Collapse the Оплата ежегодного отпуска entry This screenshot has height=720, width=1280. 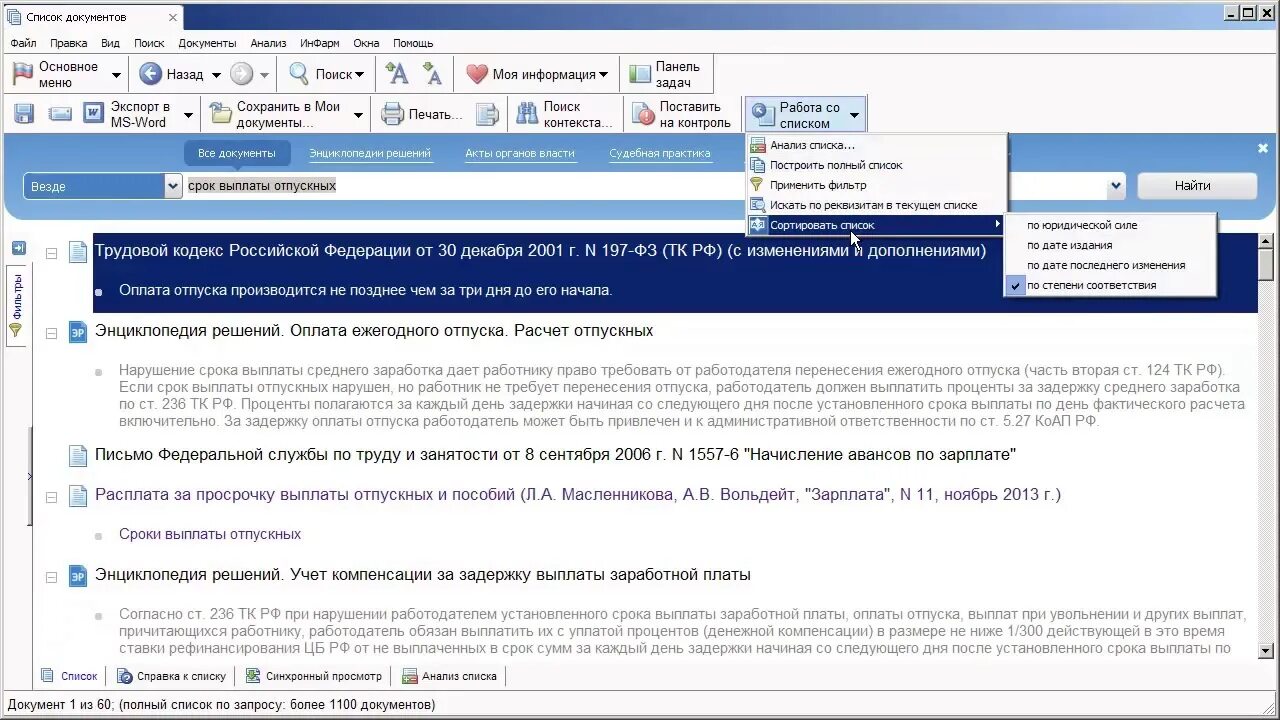[51, 333]
